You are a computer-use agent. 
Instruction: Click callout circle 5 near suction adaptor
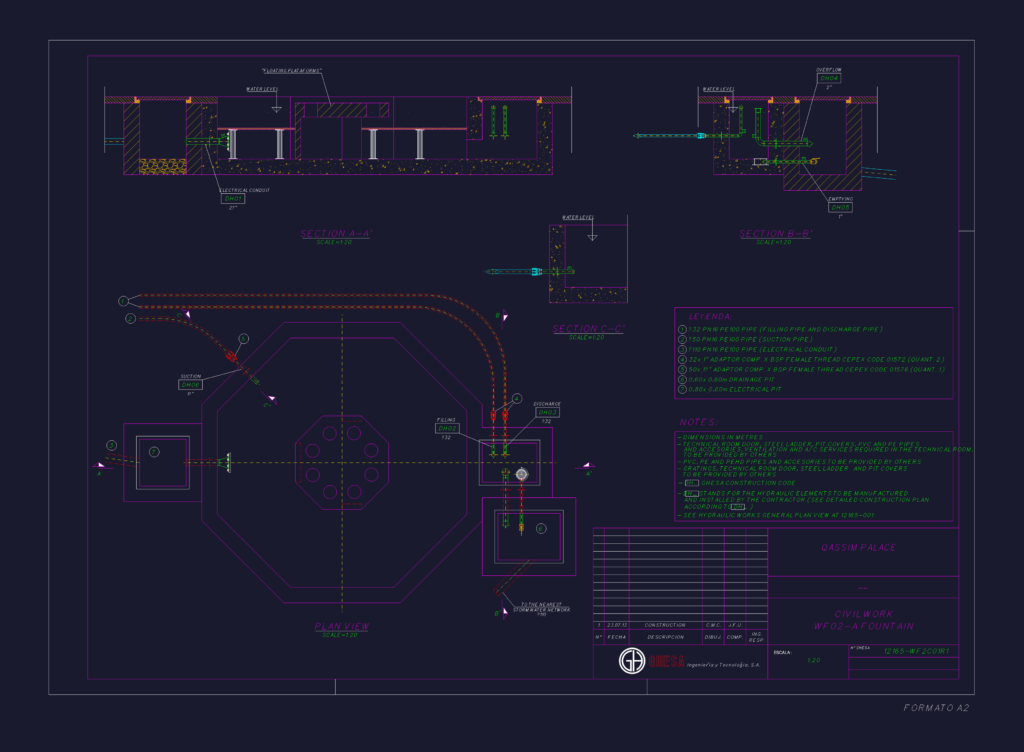244,339
